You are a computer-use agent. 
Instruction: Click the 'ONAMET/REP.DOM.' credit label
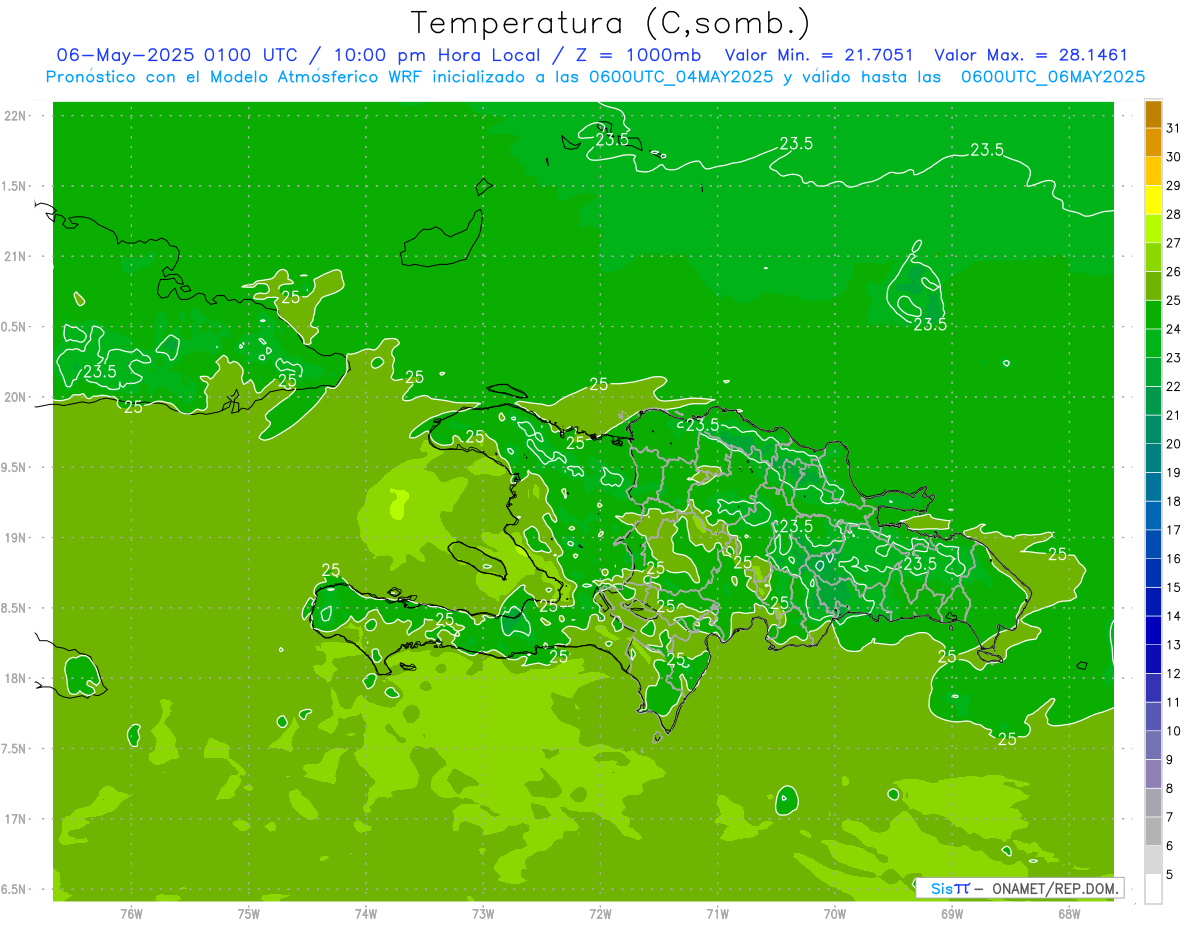pyautogui.click(x=1054, y=888)
